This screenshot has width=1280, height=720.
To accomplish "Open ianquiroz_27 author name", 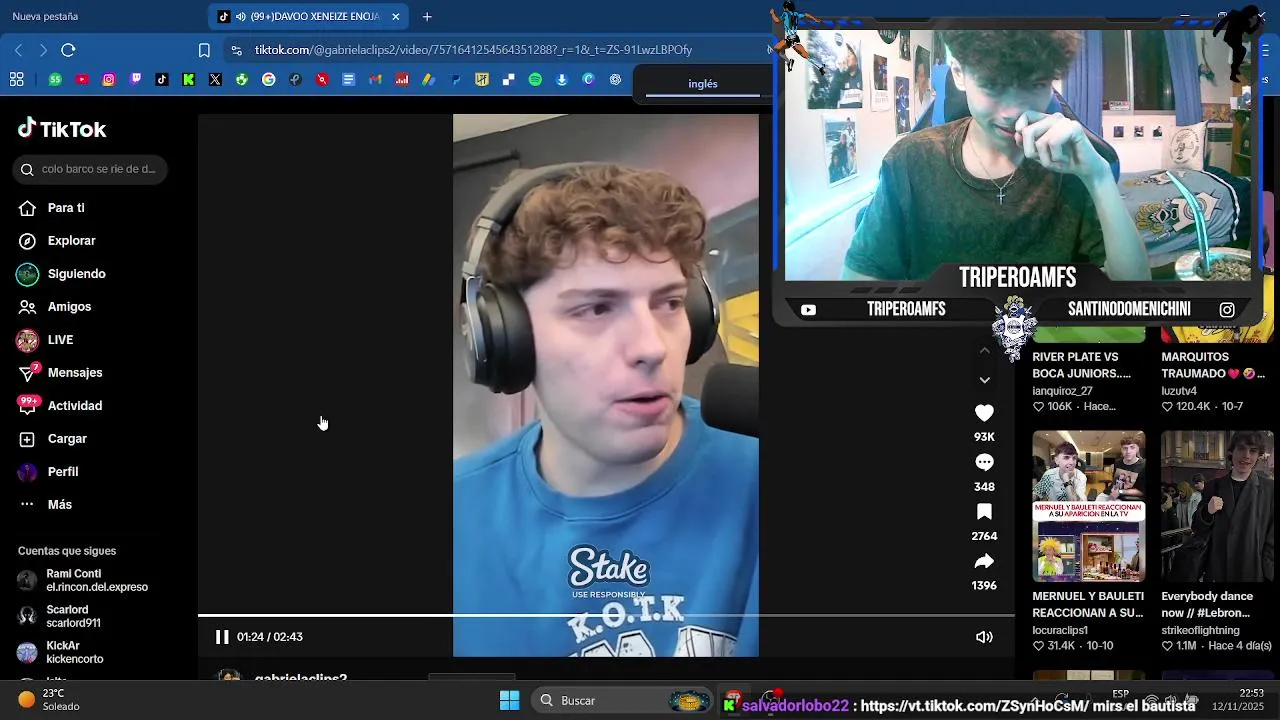I will (1062, 391).
